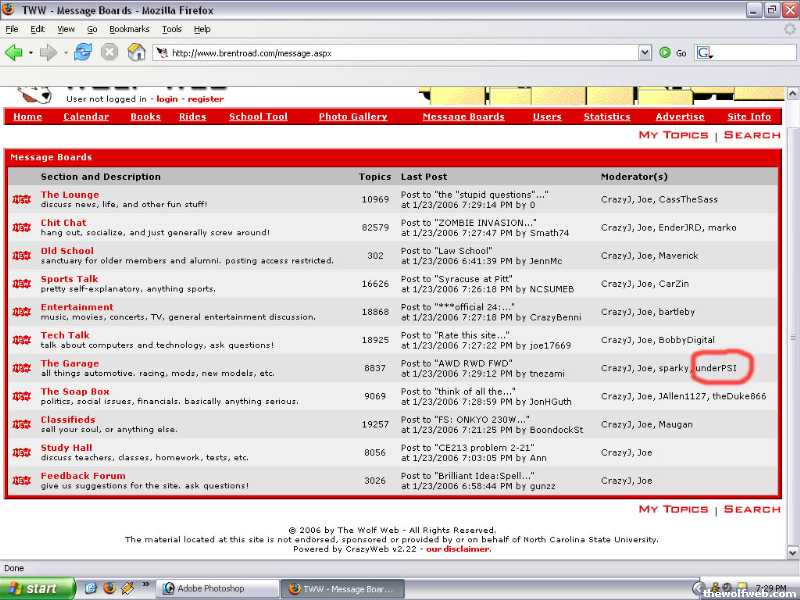The image size is (800, 600).
Task: Click the Reload page icon
Action: coord(83,52)
